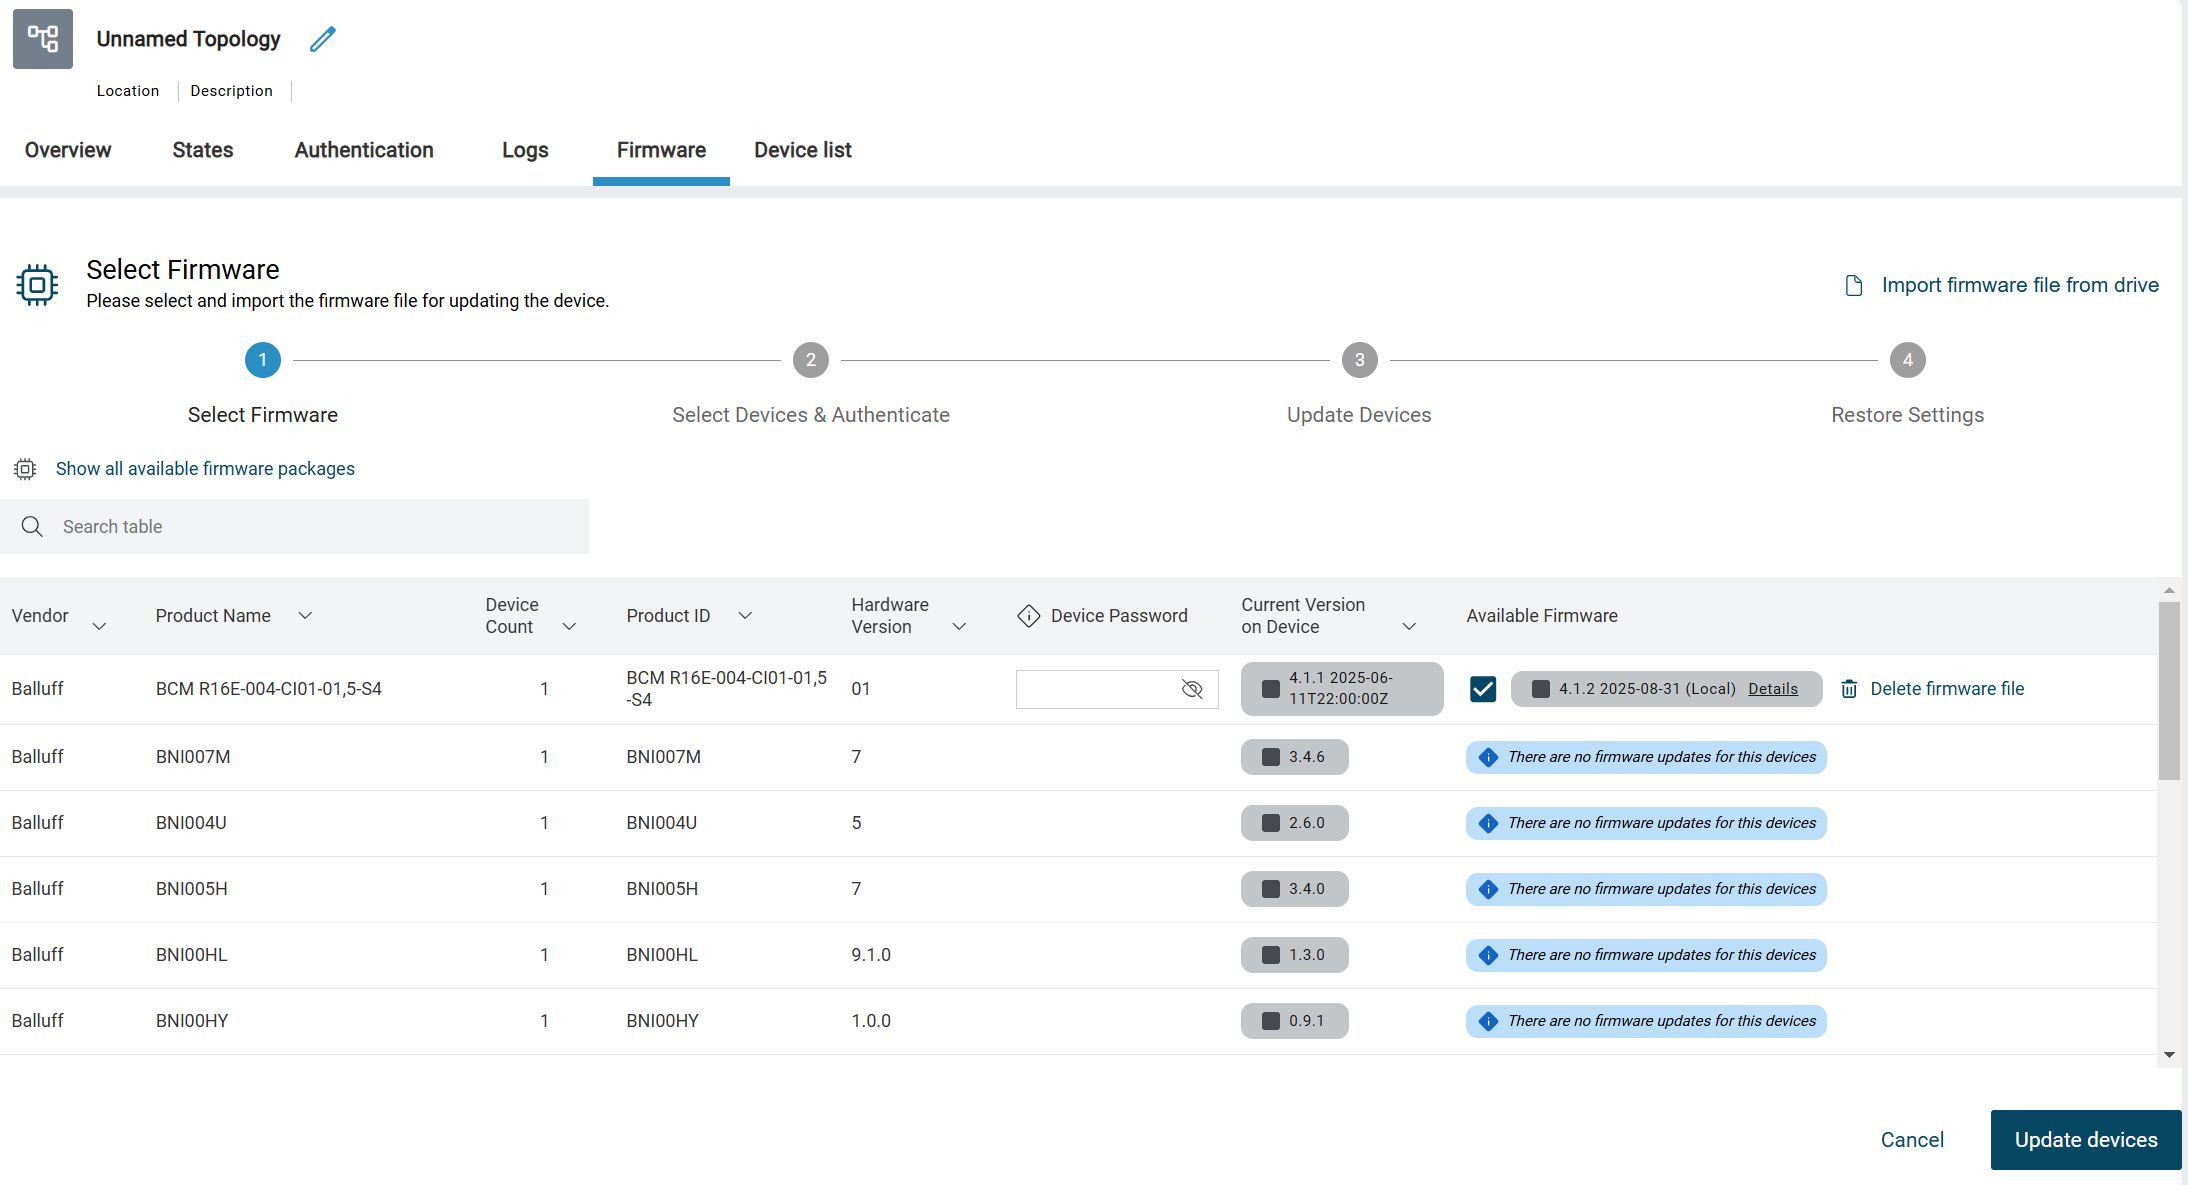Click the info icon in BNI005H firmware notice
The image size is (2188, 1185).
1488,889
